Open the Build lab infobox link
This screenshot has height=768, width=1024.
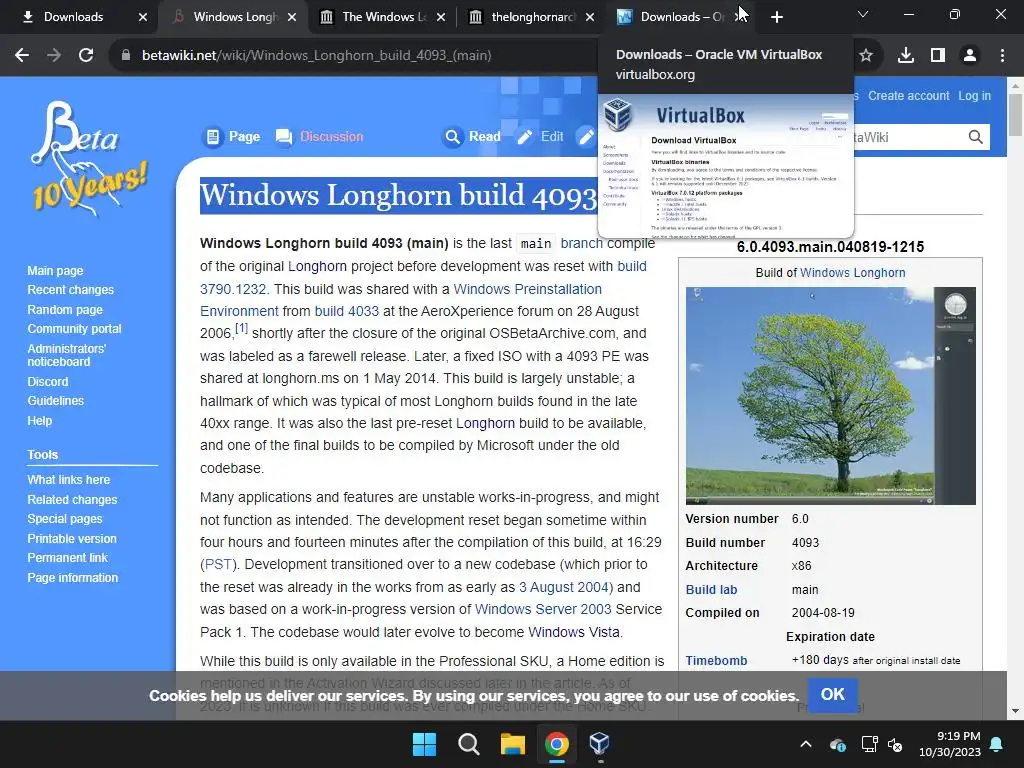click(711, 590)
